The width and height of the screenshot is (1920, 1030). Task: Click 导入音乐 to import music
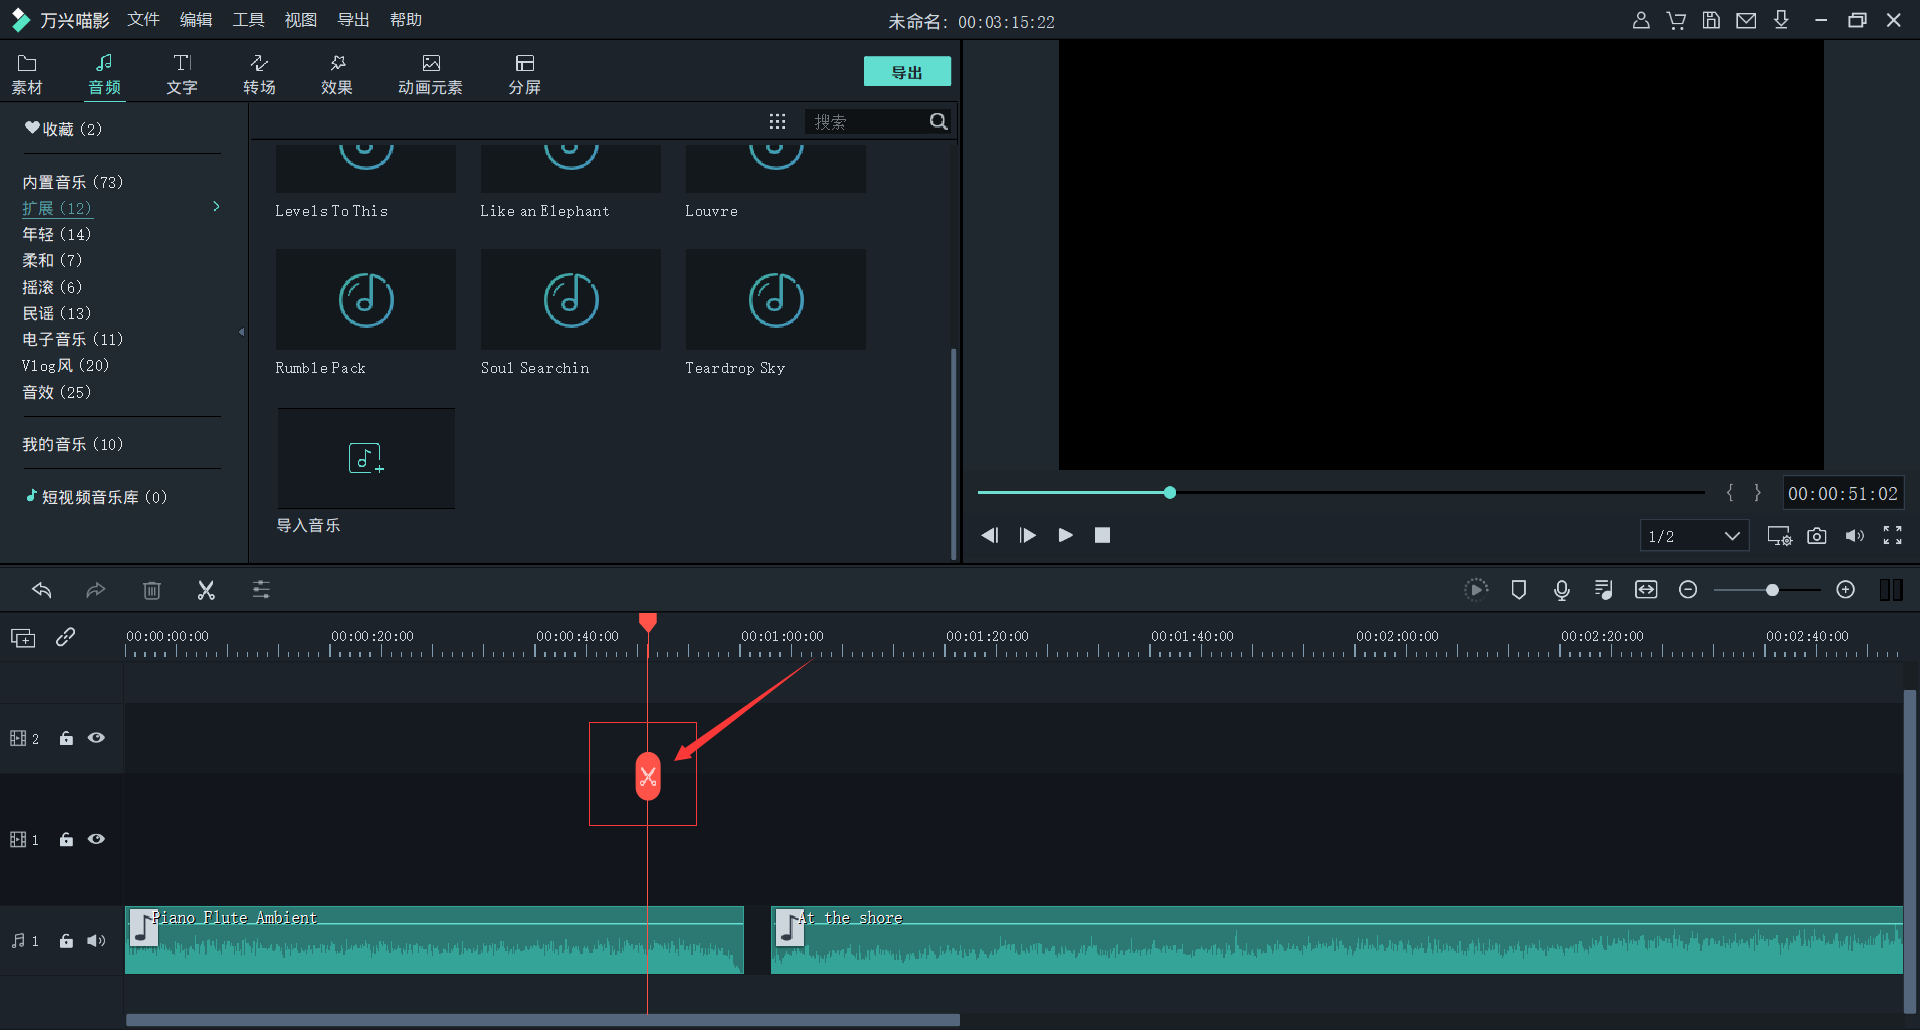point(366,459)
